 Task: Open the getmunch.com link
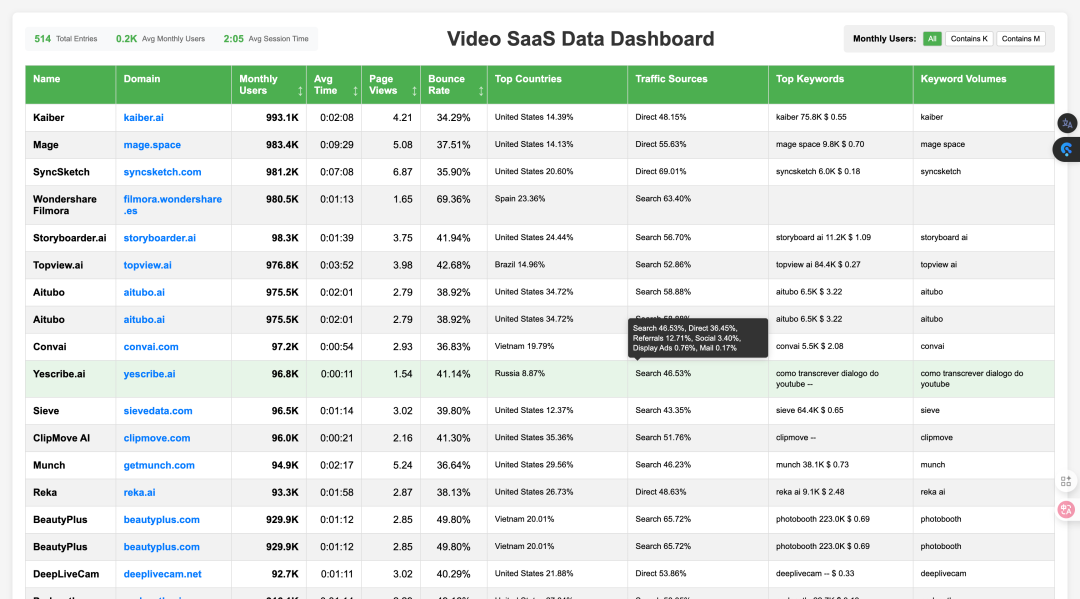click(x=159, y=465)
